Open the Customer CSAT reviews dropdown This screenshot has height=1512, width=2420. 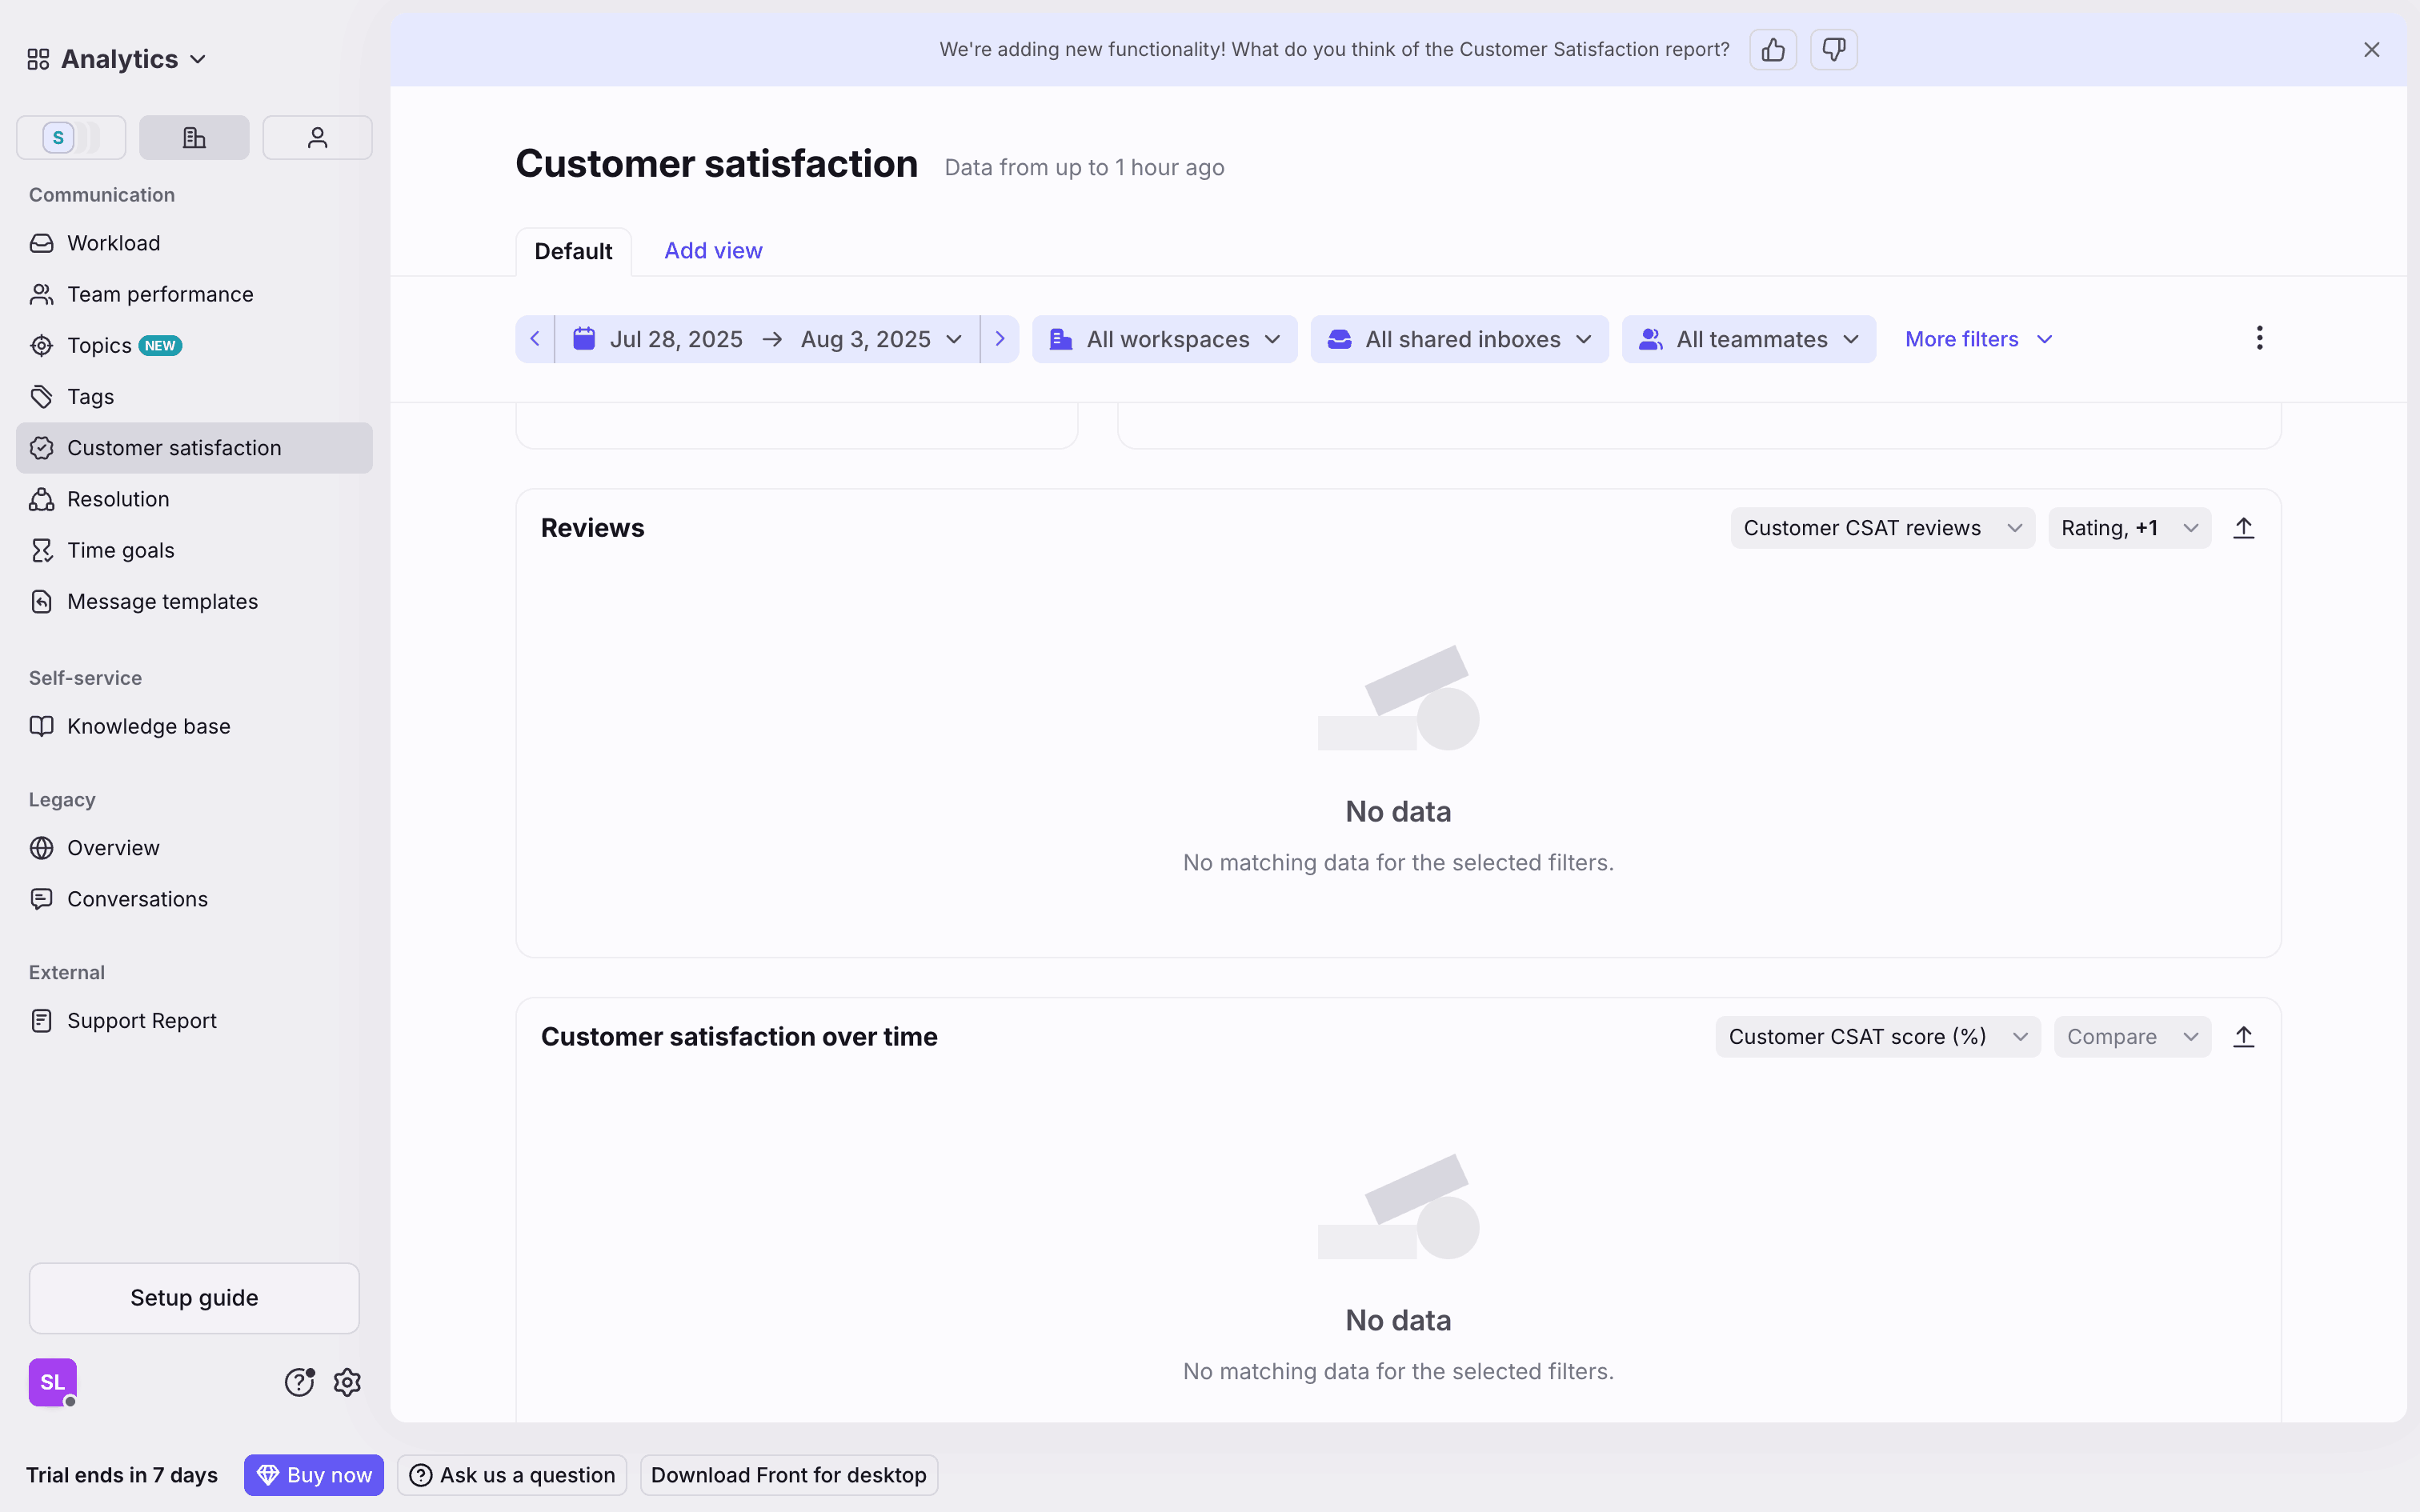point(1882,528)
